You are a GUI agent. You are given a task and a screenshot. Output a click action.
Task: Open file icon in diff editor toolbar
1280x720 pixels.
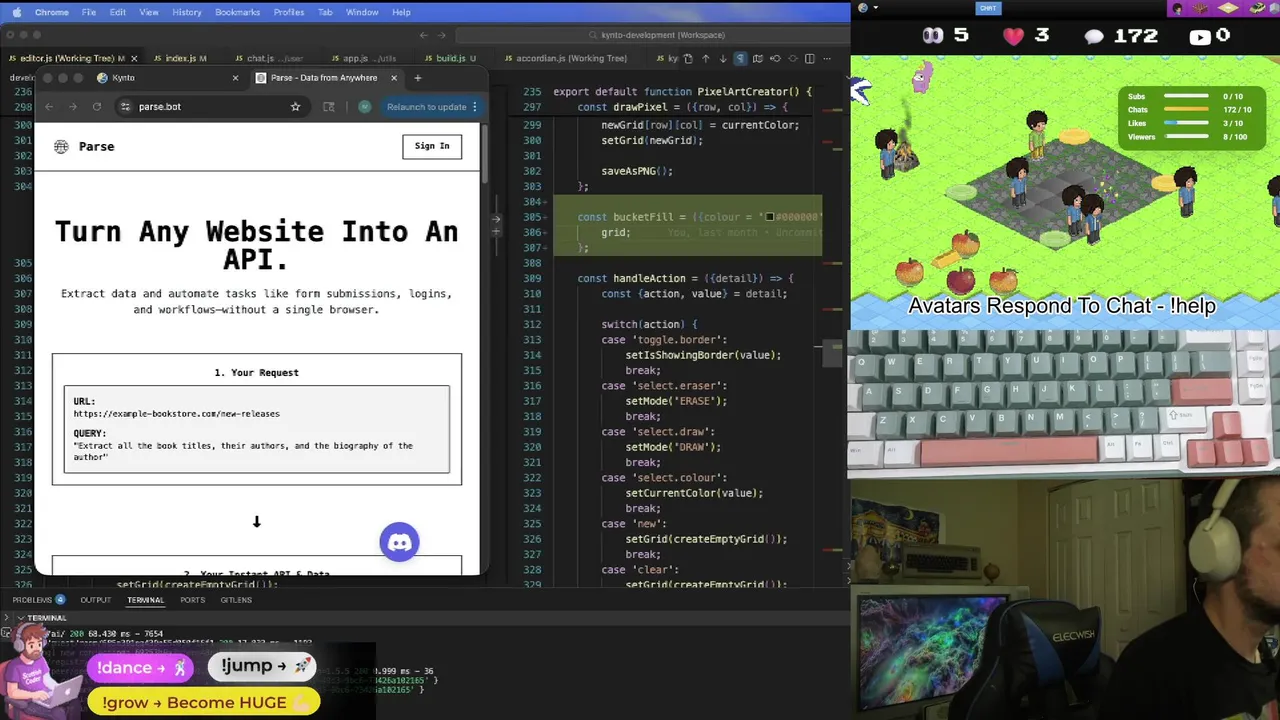[x=688, y=59]
